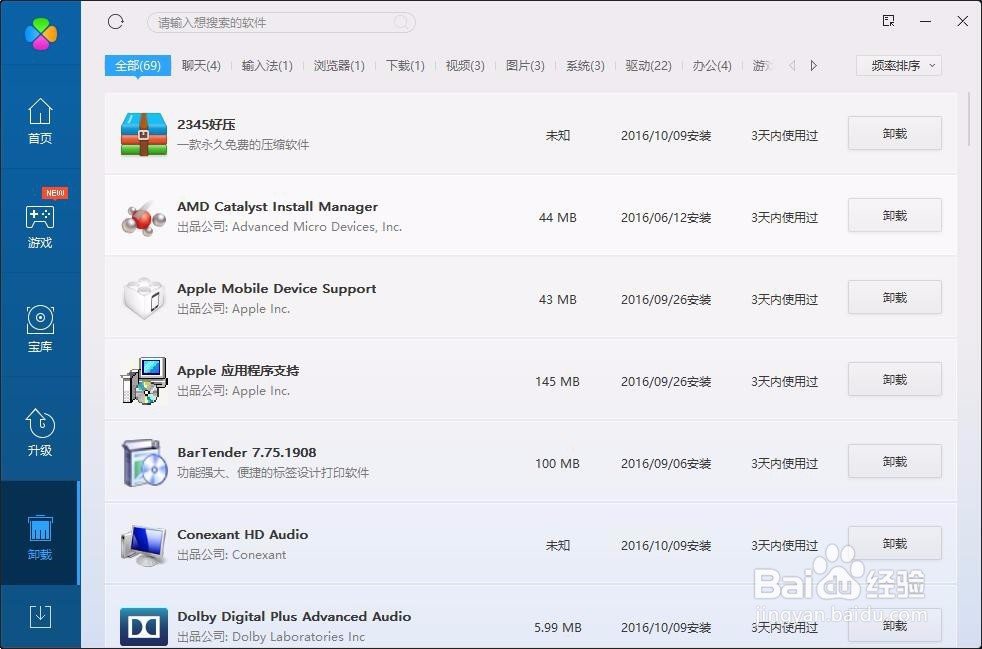The height and width of the screenshot is (649, 982).
Task: Click 卸载 next to BarTender 7.75.1908
Action: (893, 461)
